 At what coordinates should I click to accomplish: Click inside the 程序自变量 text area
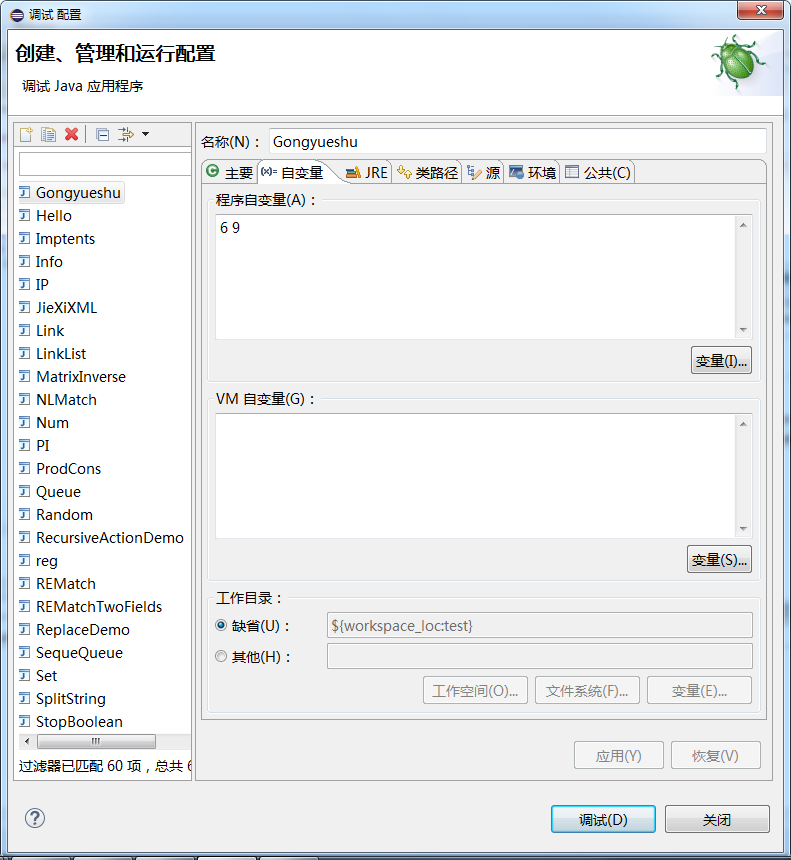click(x=475, y=277)
